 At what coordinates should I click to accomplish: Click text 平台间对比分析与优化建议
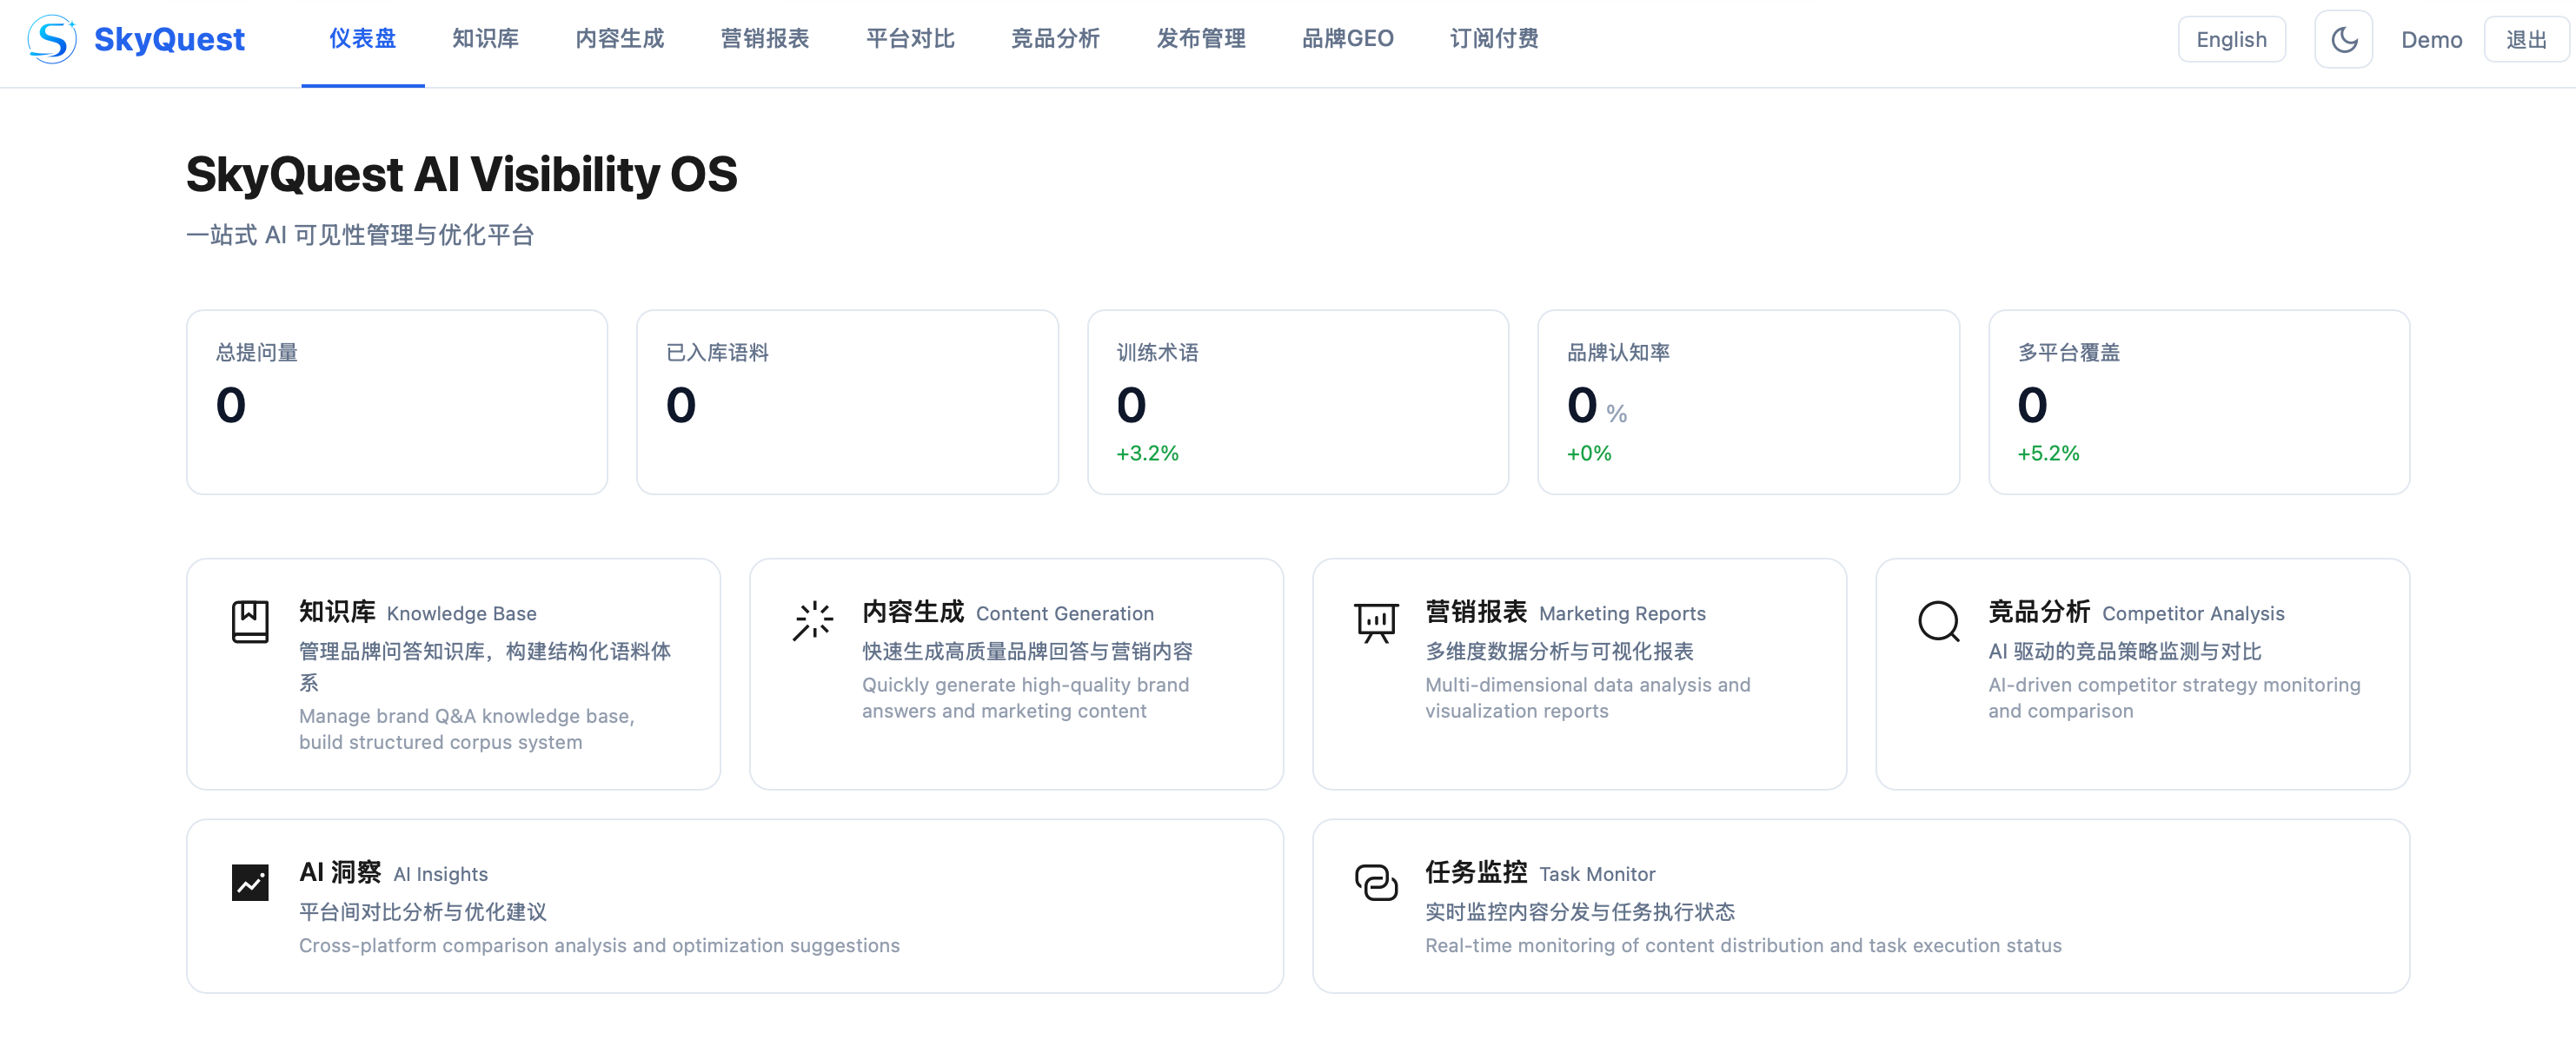coord(422,912)
